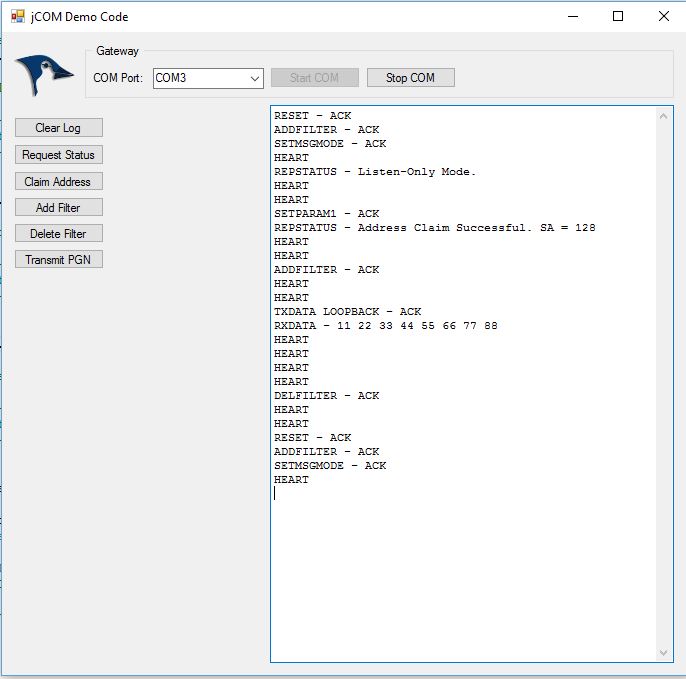This screenshot has height=679, width=686.
Task: Click the jCOM app icon in title bar
Action: [x=17, y=16]
